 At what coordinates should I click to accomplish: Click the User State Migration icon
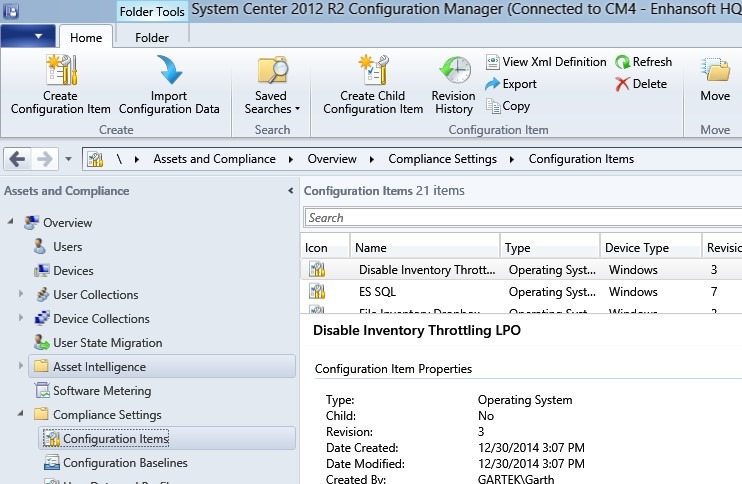(x=42, y=343)
